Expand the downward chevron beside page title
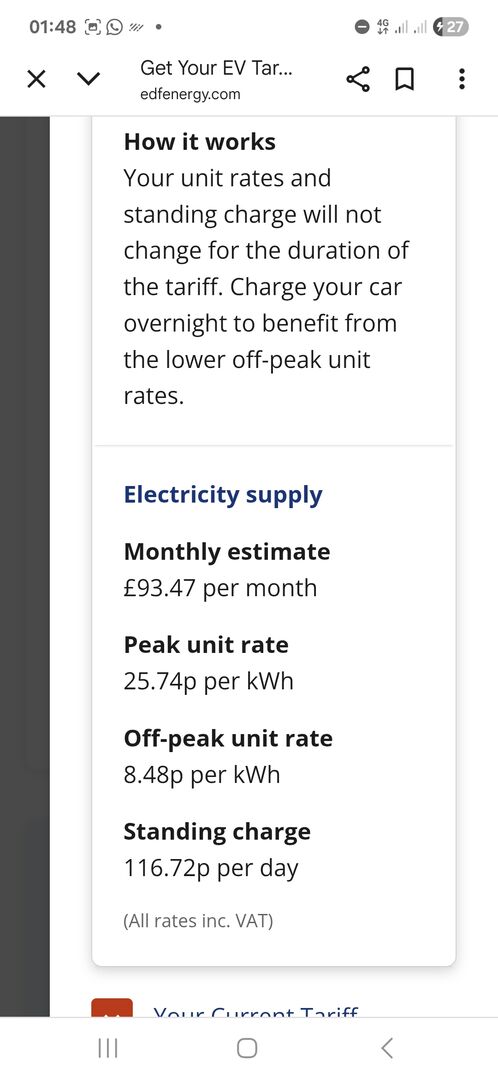Image resolution: width=498 pixels, height=1079 pixels. click(89, 80)
